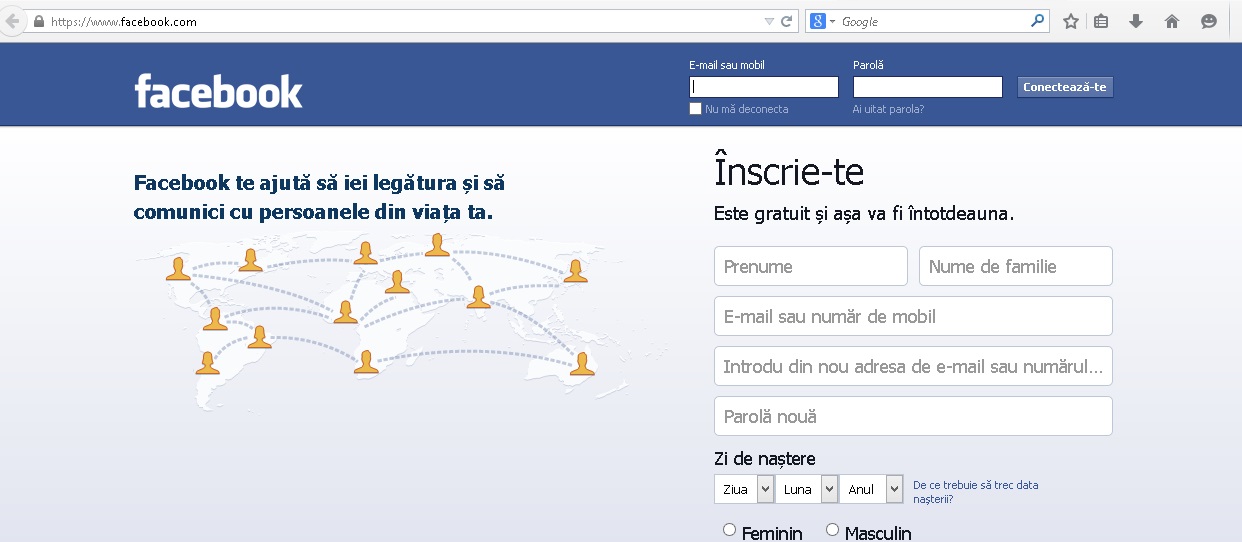
Task: Follow the 'Ai uitat parola?' link
Action: [888, 109]
